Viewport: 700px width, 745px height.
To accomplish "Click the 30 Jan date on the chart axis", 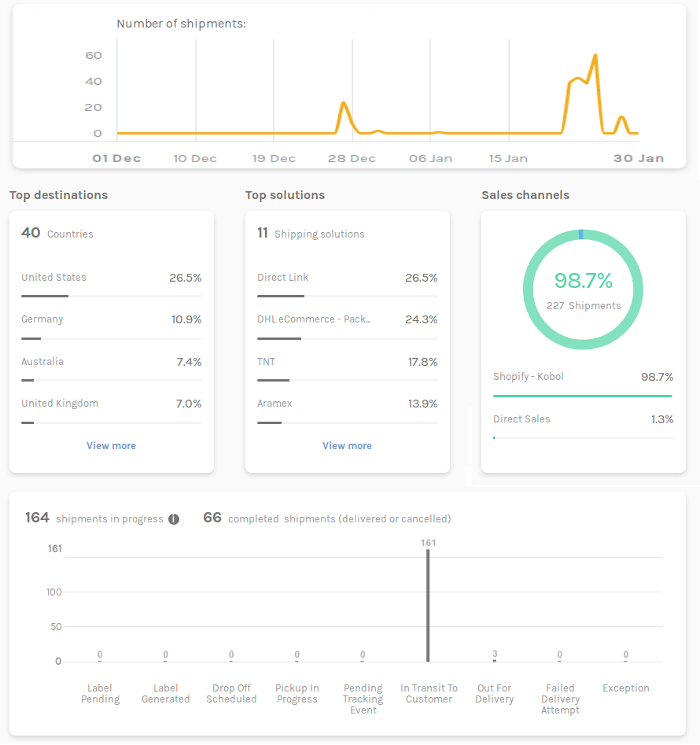I will click(x=638, y=158).
